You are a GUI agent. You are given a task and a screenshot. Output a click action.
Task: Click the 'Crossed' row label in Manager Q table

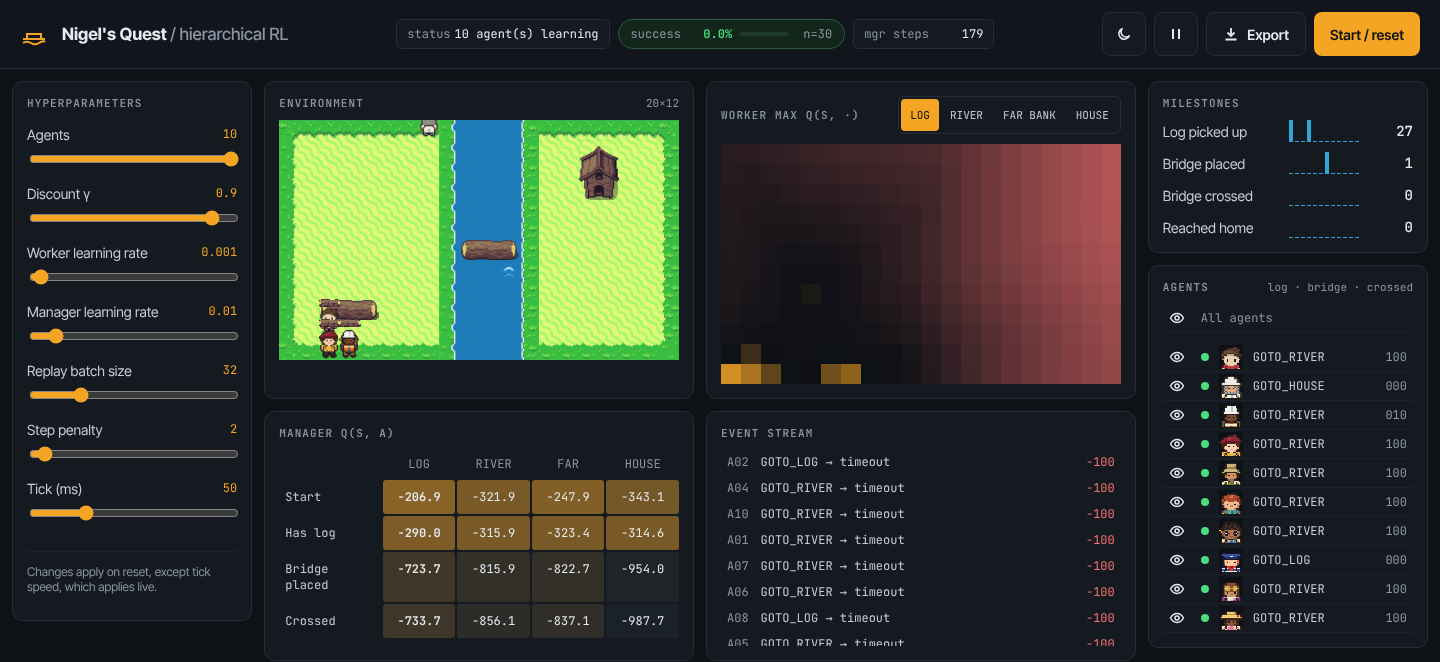(310, 621)
